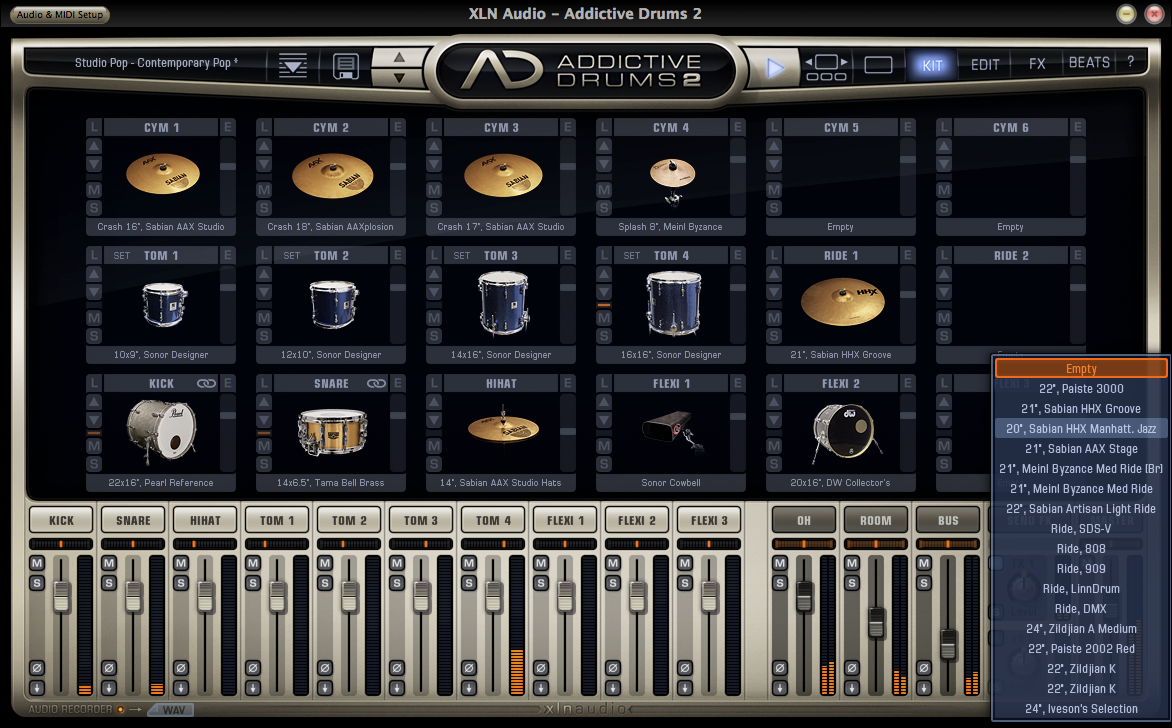Open the Studio Pop - Contemporary Pop preset dropdown
This screenshot has width=1172, height=728.
[156, 63]
